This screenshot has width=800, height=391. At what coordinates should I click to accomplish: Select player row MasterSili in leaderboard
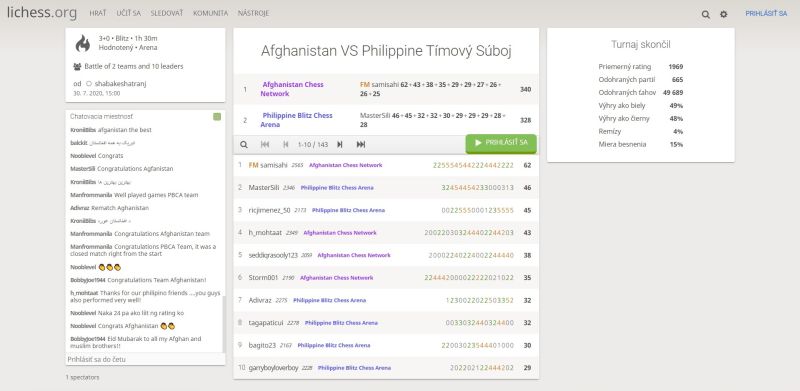click(x=386, y=188)
